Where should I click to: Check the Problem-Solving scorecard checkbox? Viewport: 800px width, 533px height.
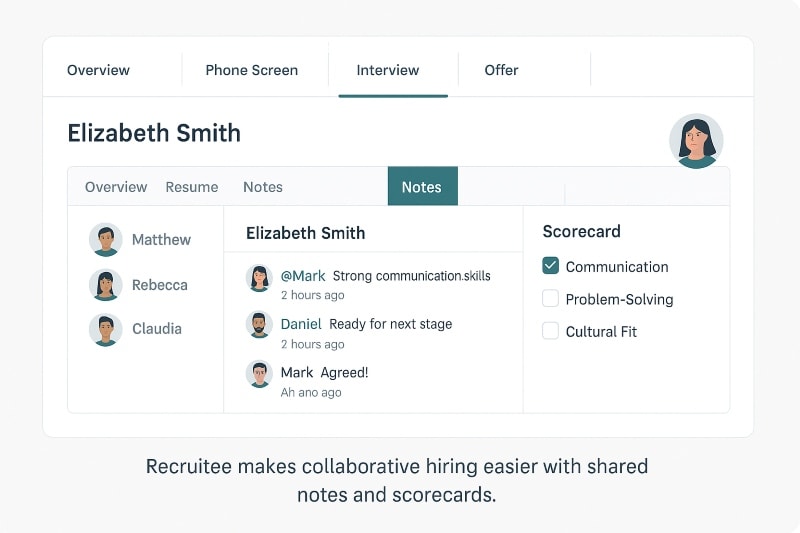coord(550,298)
